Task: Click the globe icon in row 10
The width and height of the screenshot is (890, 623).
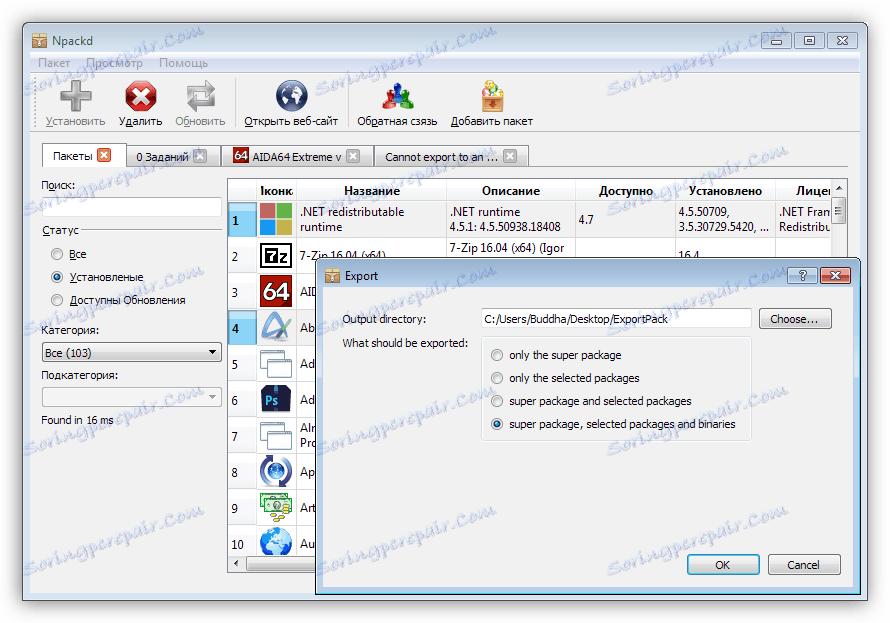Action: (x=276, y=542)
